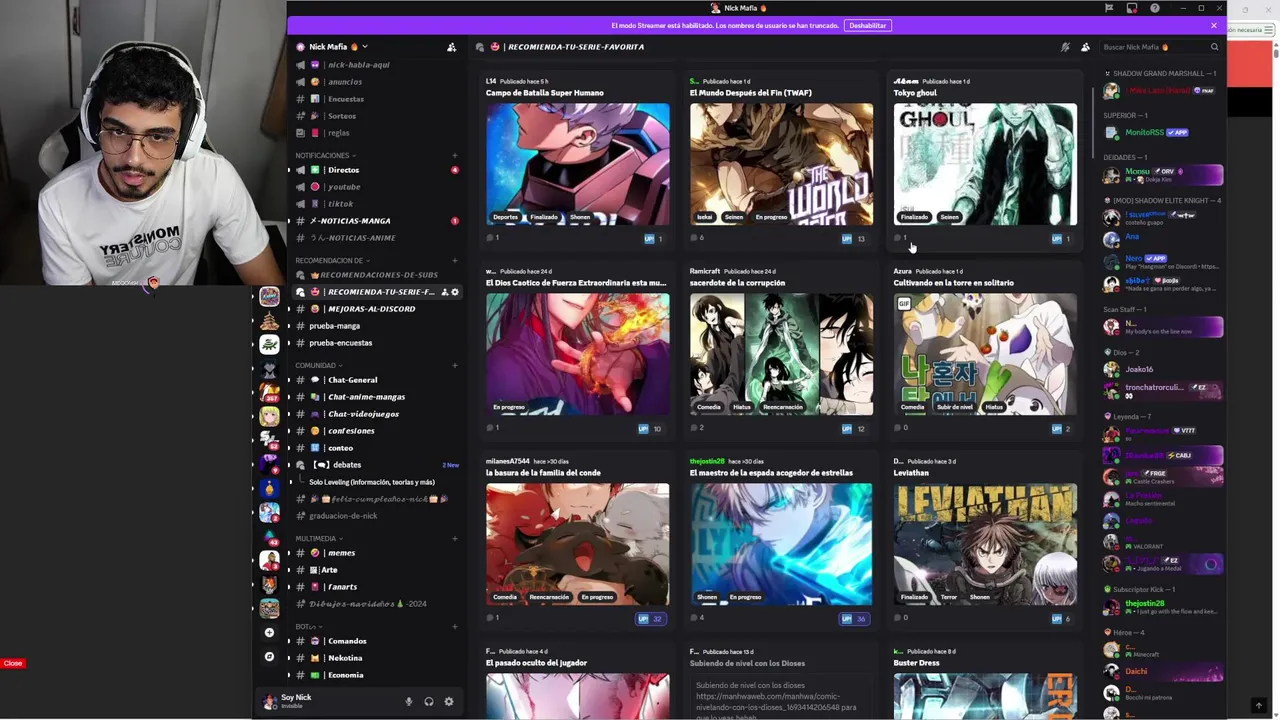Mute the microphone in user panel
The height and width of the screenshot is (720, 1280).
point(408,702)
